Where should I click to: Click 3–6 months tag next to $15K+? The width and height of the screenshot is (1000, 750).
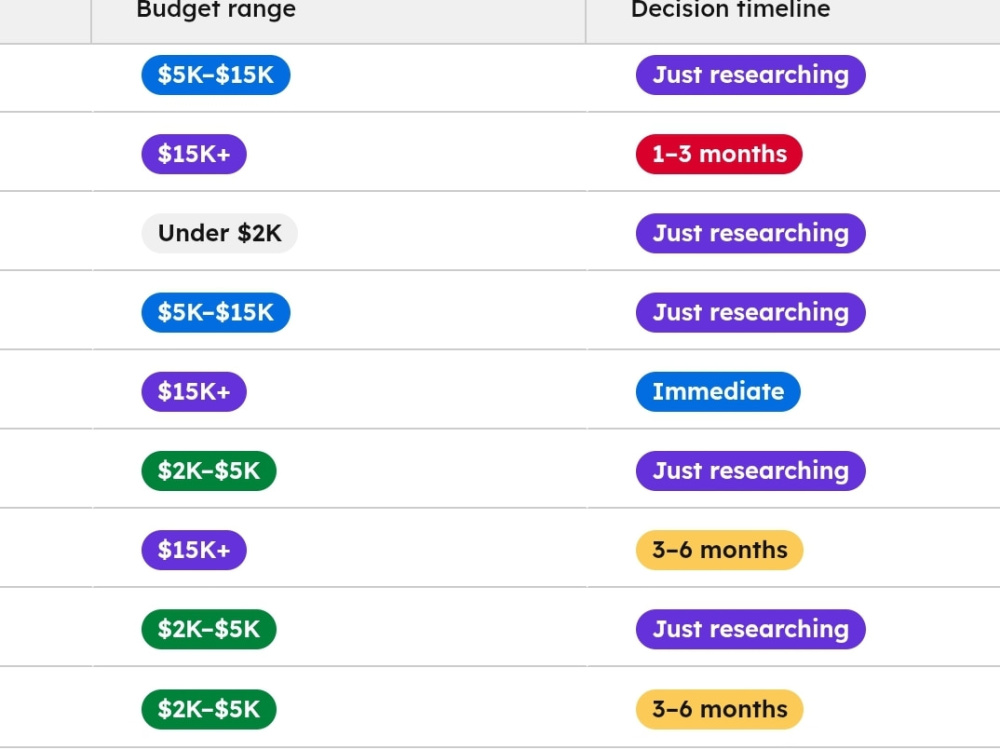click(719, 550)
